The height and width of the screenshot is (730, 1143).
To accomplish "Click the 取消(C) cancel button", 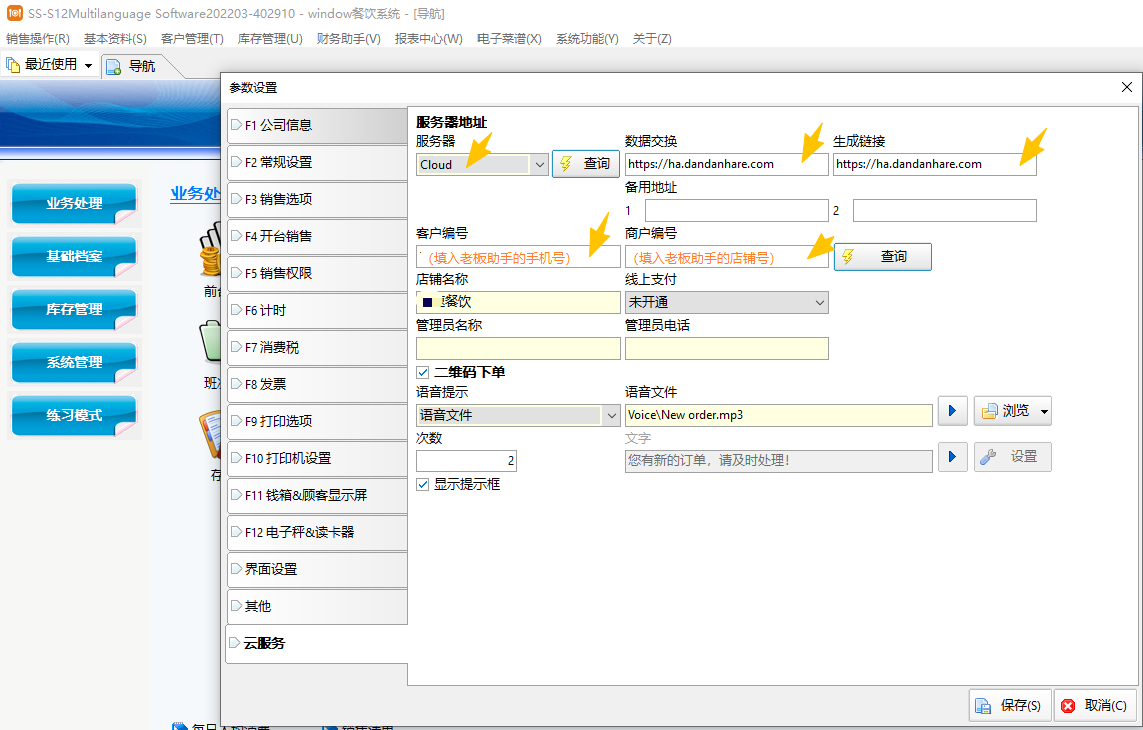I will point(1094,705).
